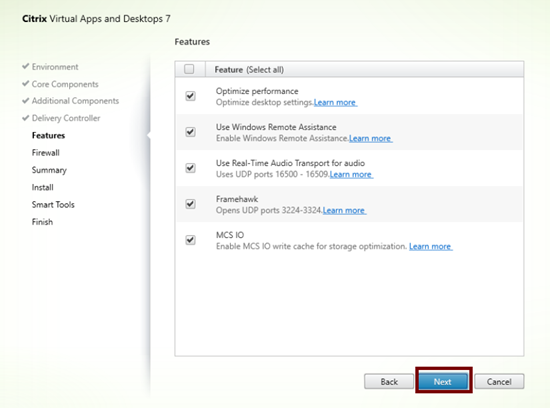
Task: Open Learn more link for Framehawk
Action: [344, 210]
